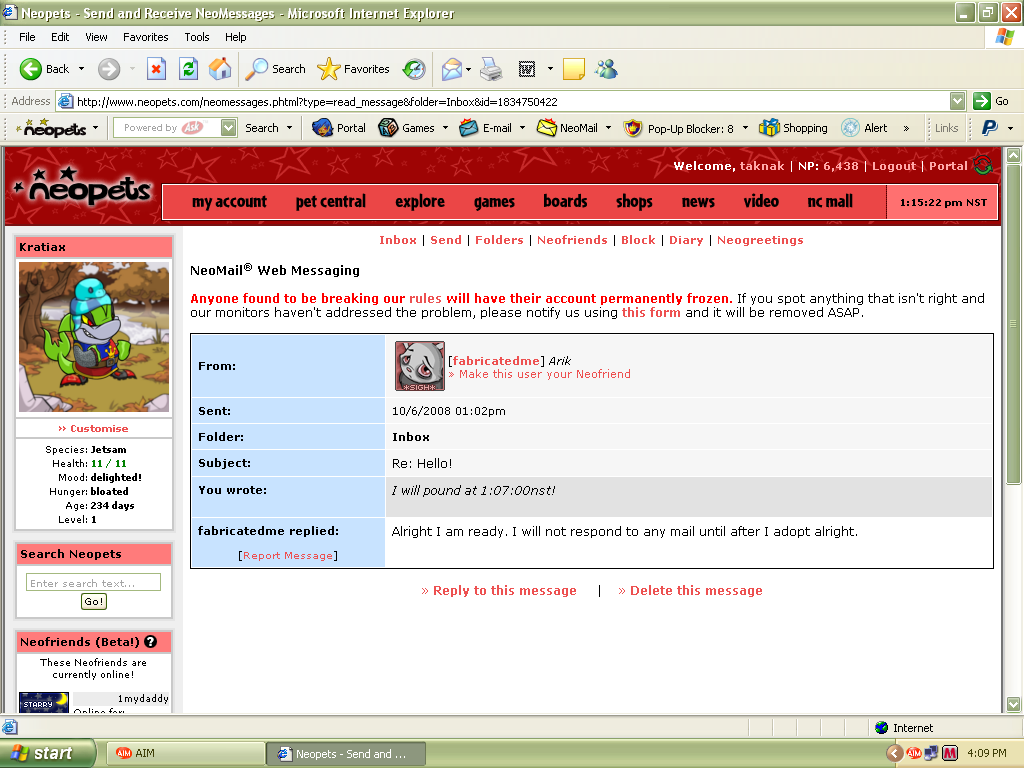This screenshot has height=768, width=1024.
Task: Click the red M icon in system tray
Action: point(950,753)
